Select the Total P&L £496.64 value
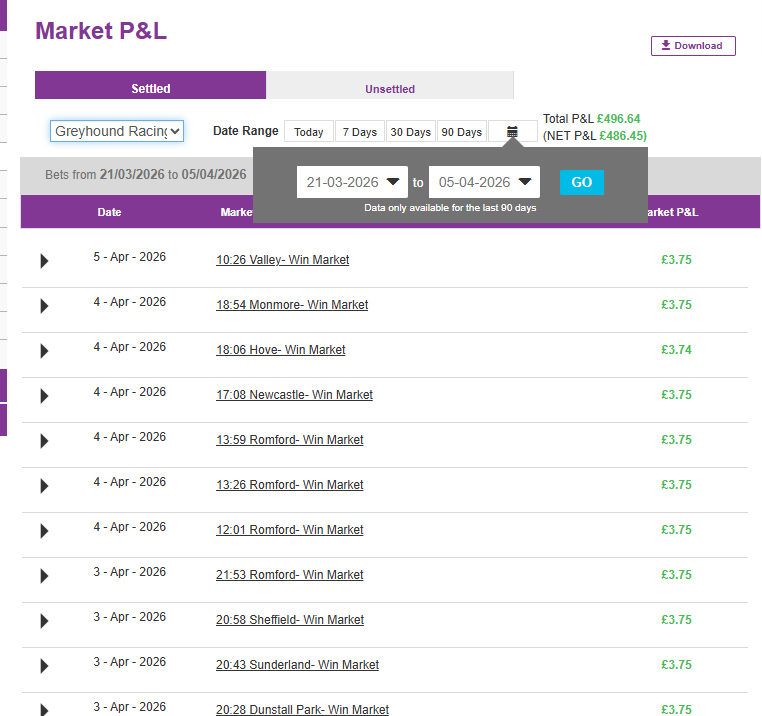This screenshot has width=762, height=716. point(618,119)
